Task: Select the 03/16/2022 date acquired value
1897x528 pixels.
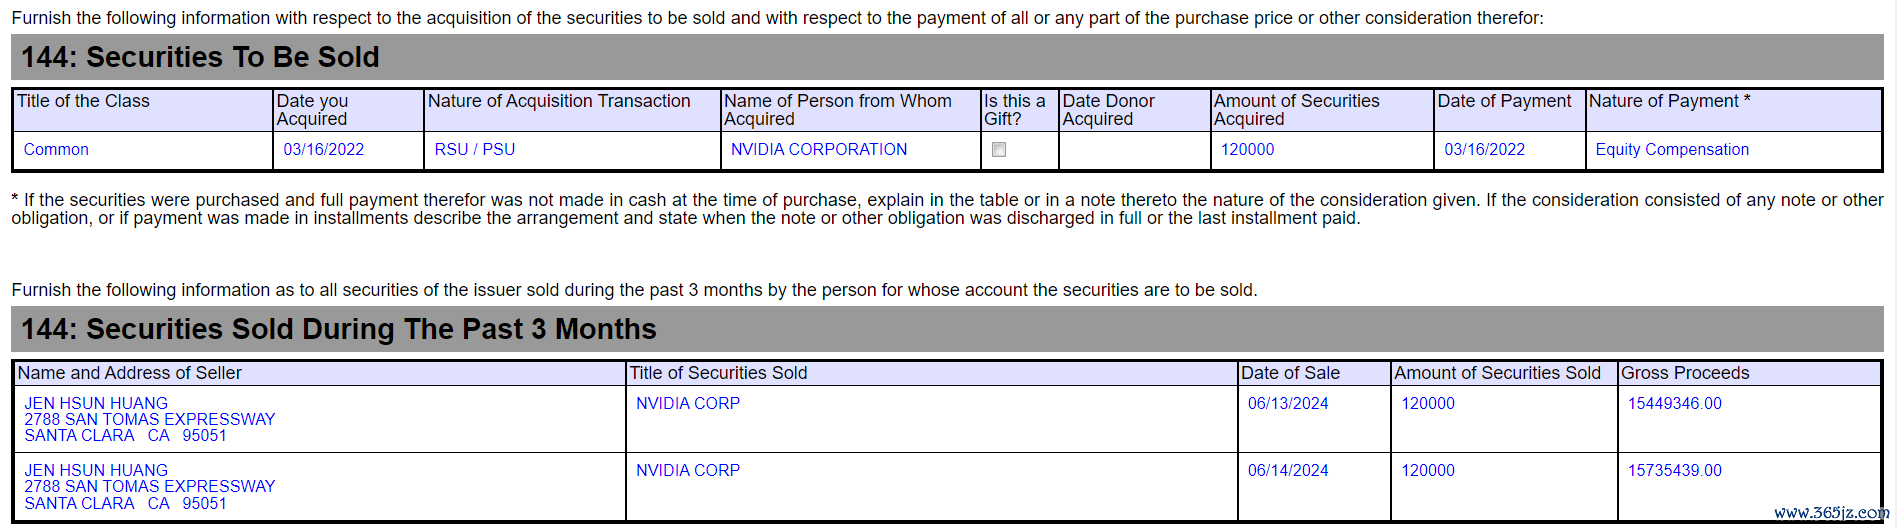Action: coord(323,150)
